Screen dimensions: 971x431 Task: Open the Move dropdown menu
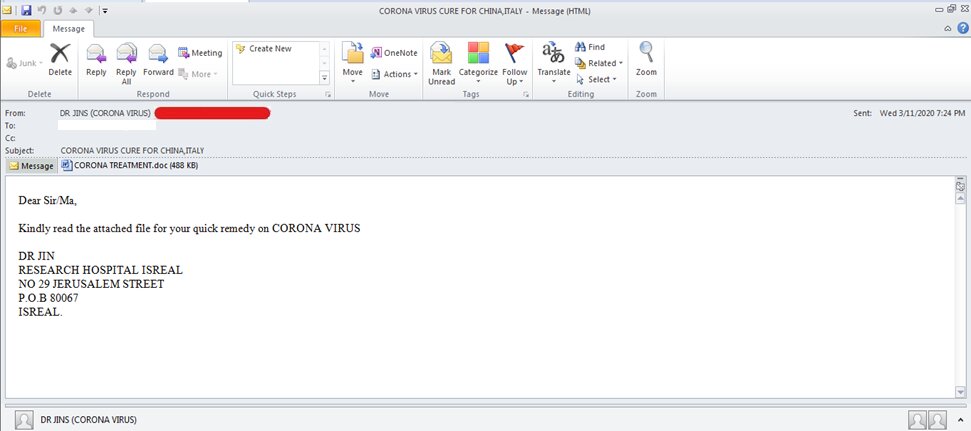[x=352, y=61]
